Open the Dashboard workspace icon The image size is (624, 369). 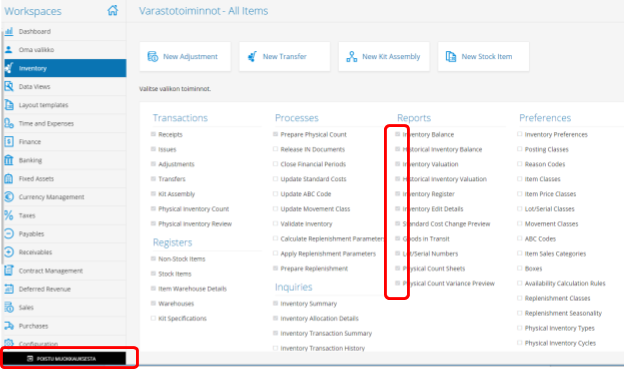[x=9, y=31]
